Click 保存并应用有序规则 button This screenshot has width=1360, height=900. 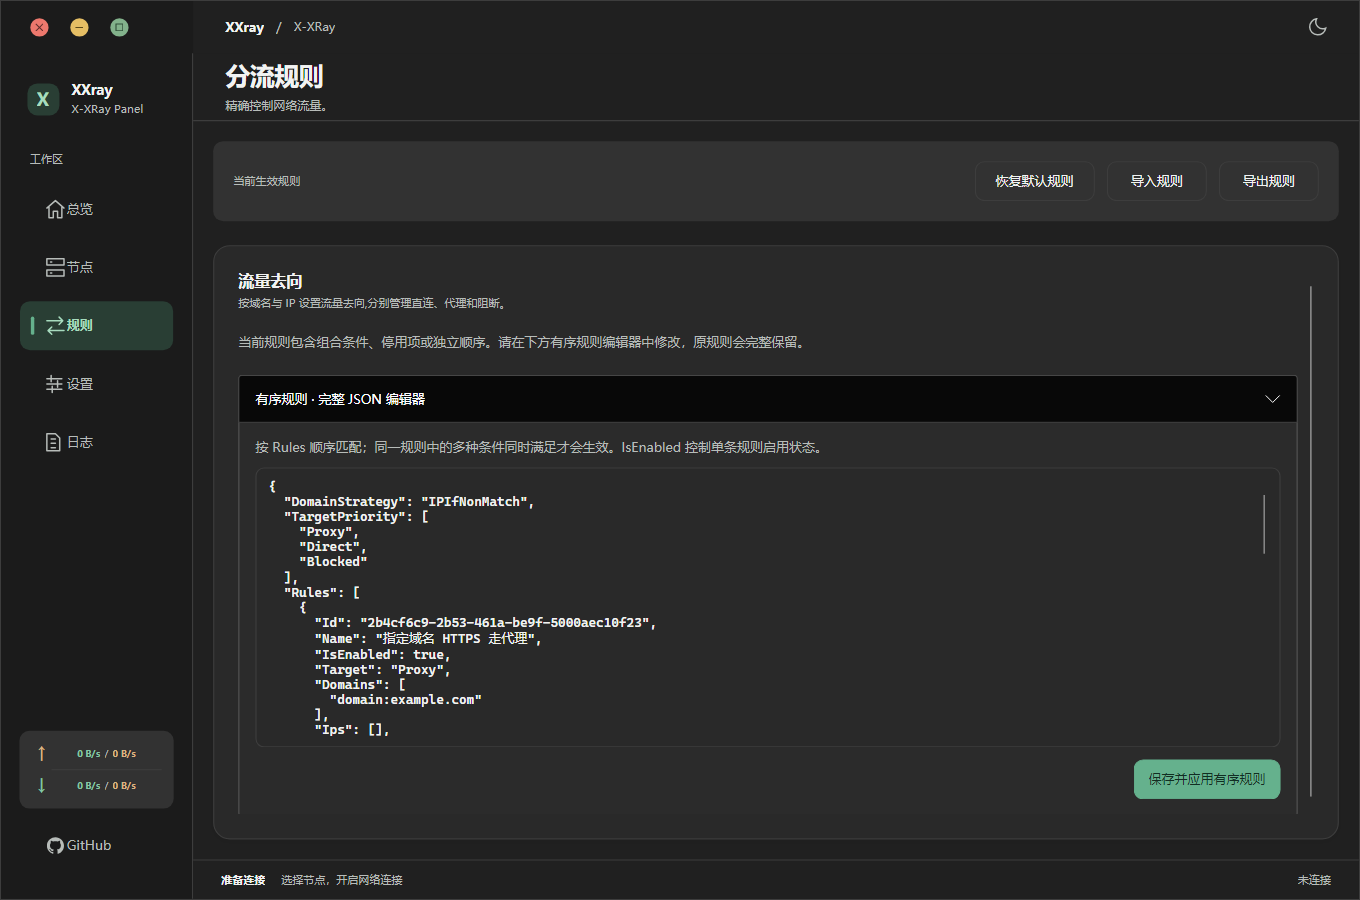tap(1207, 779)
